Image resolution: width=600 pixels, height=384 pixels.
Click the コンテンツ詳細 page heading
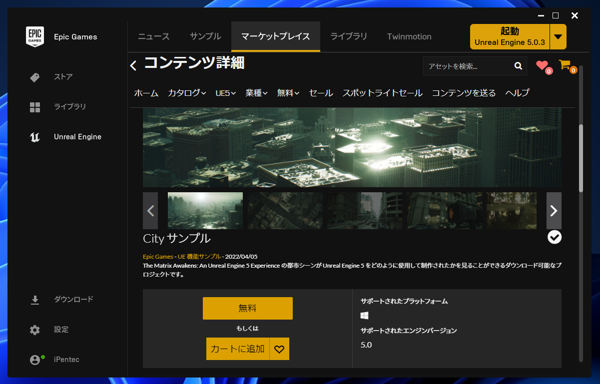click(194, 63)
